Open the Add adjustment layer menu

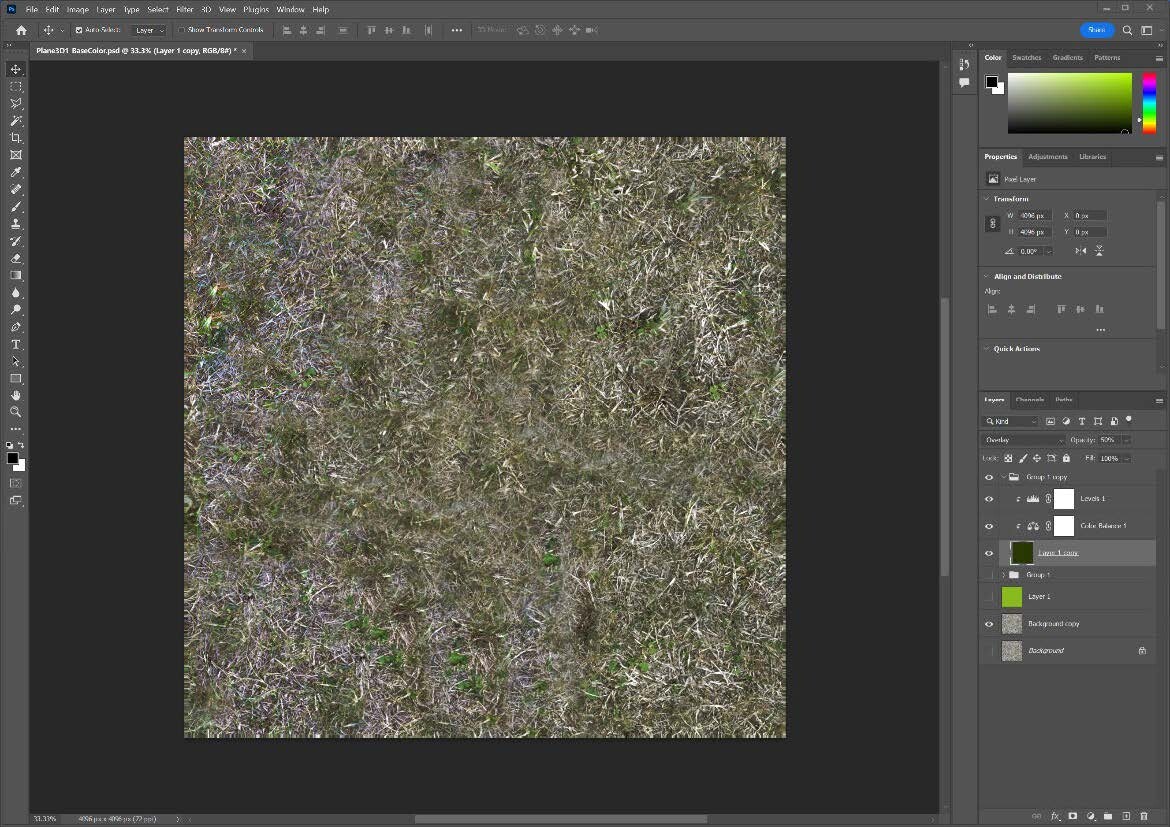1089,816
